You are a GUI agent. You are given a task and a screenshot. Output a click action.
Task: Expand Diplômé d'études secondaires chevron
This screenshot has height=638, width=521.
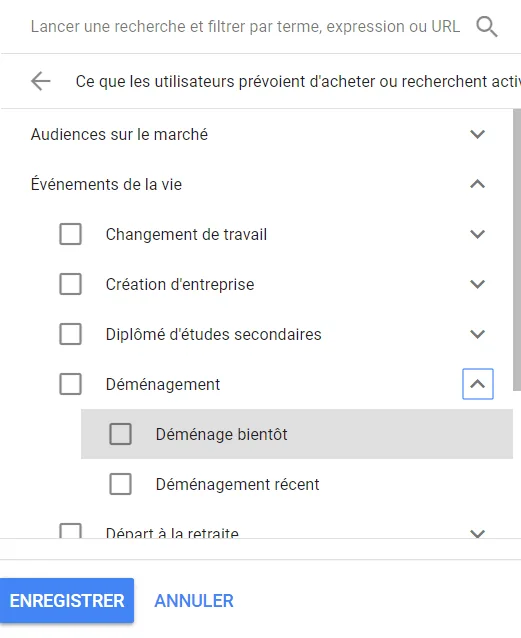pyautogui.click(x=477, y=334)
